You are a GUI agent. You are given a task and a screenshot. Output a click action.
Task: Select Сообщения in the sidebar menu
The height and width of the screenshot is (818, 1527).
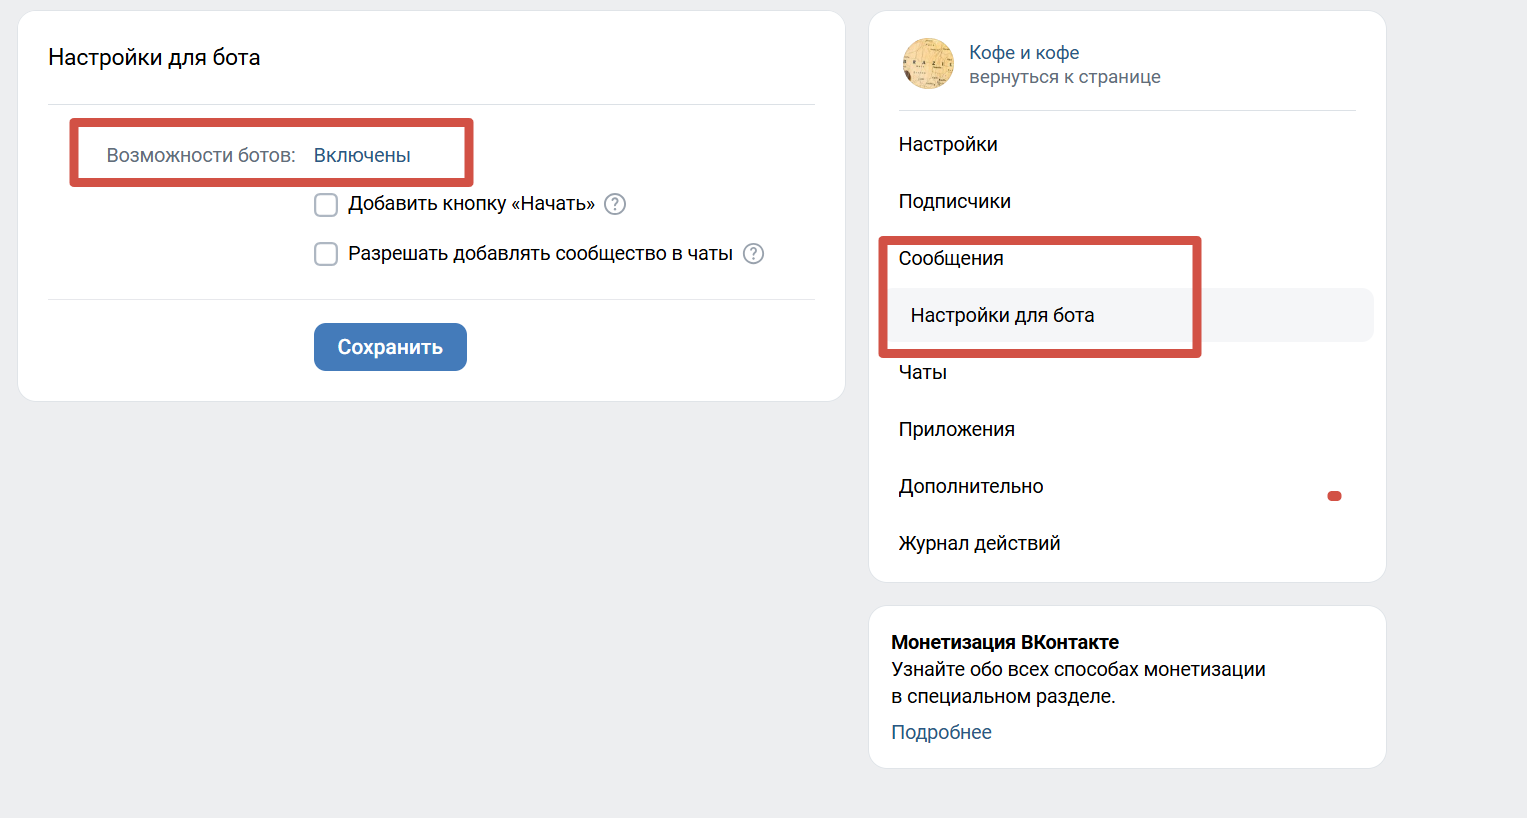(x=951, y=259)
